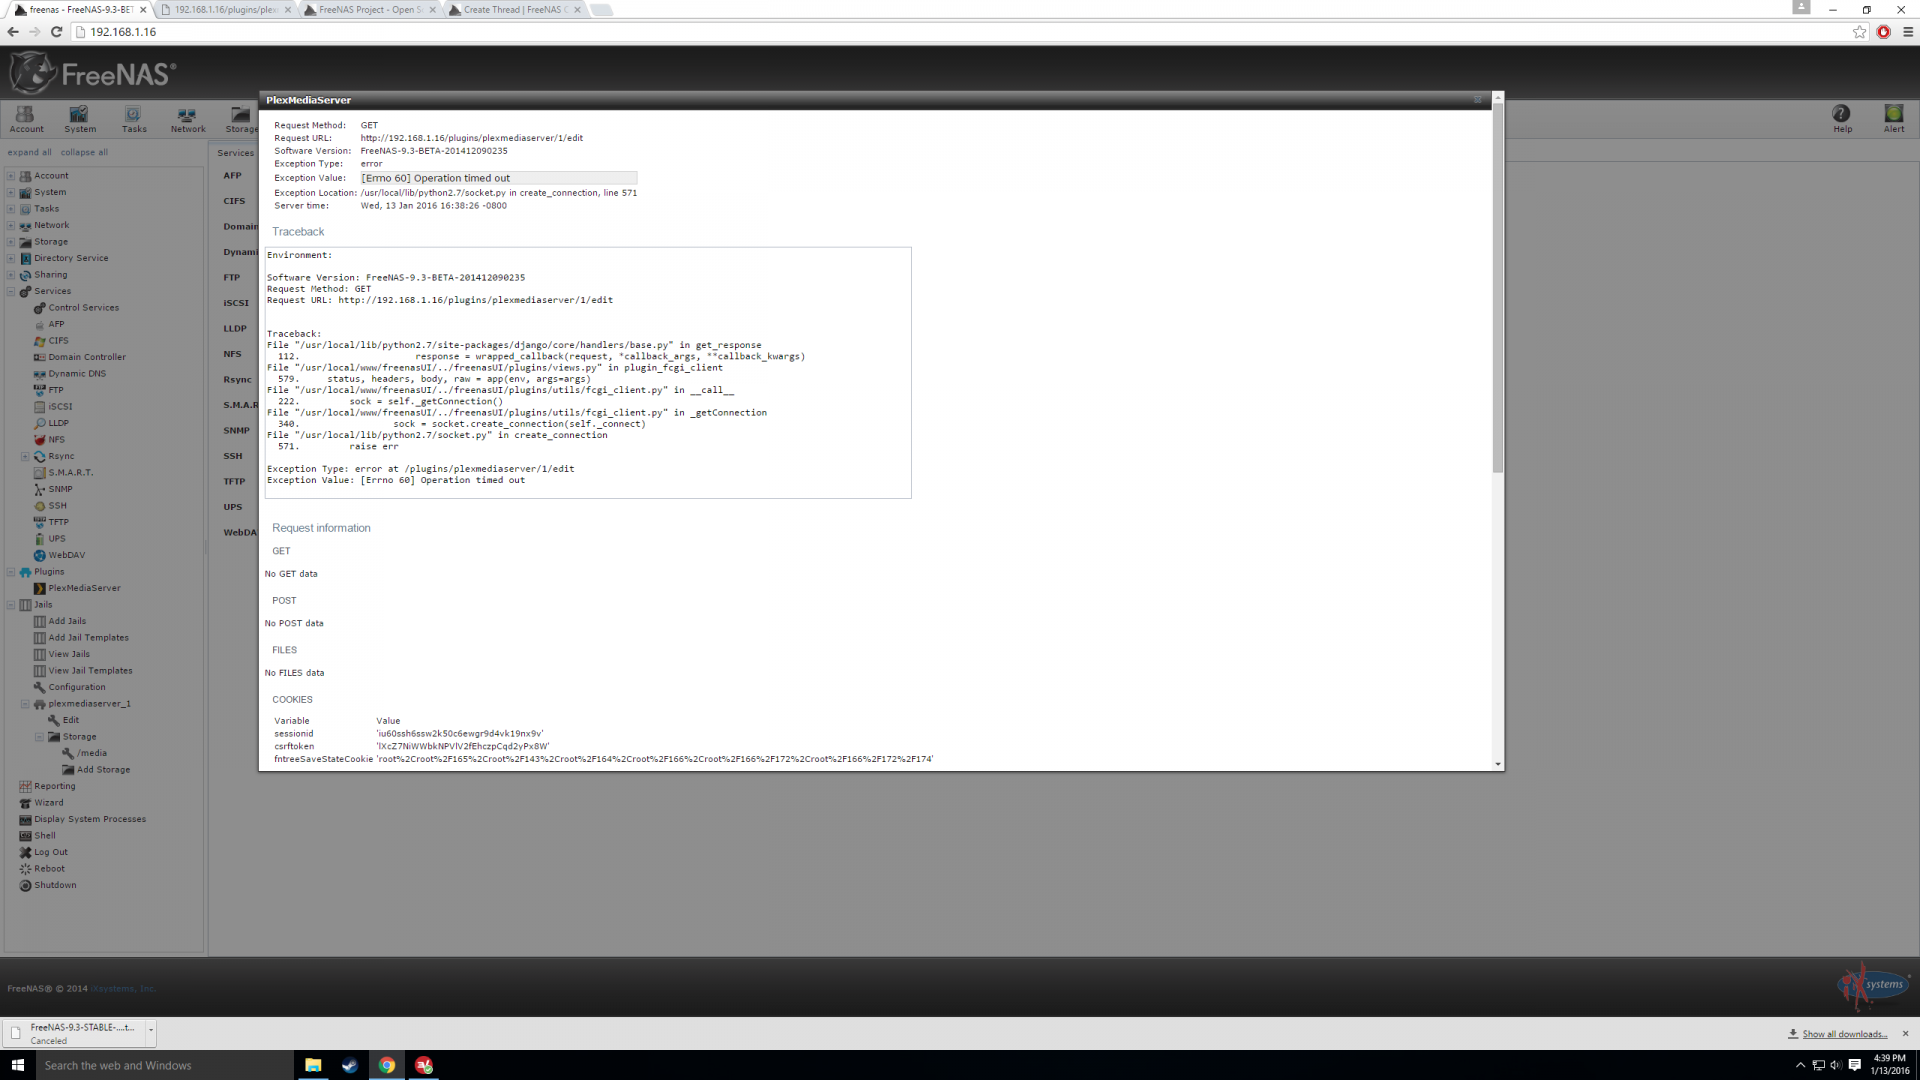Switch to FreeNAS Project browser tab
1920x1080 pixels.
[x=365, y=10]
